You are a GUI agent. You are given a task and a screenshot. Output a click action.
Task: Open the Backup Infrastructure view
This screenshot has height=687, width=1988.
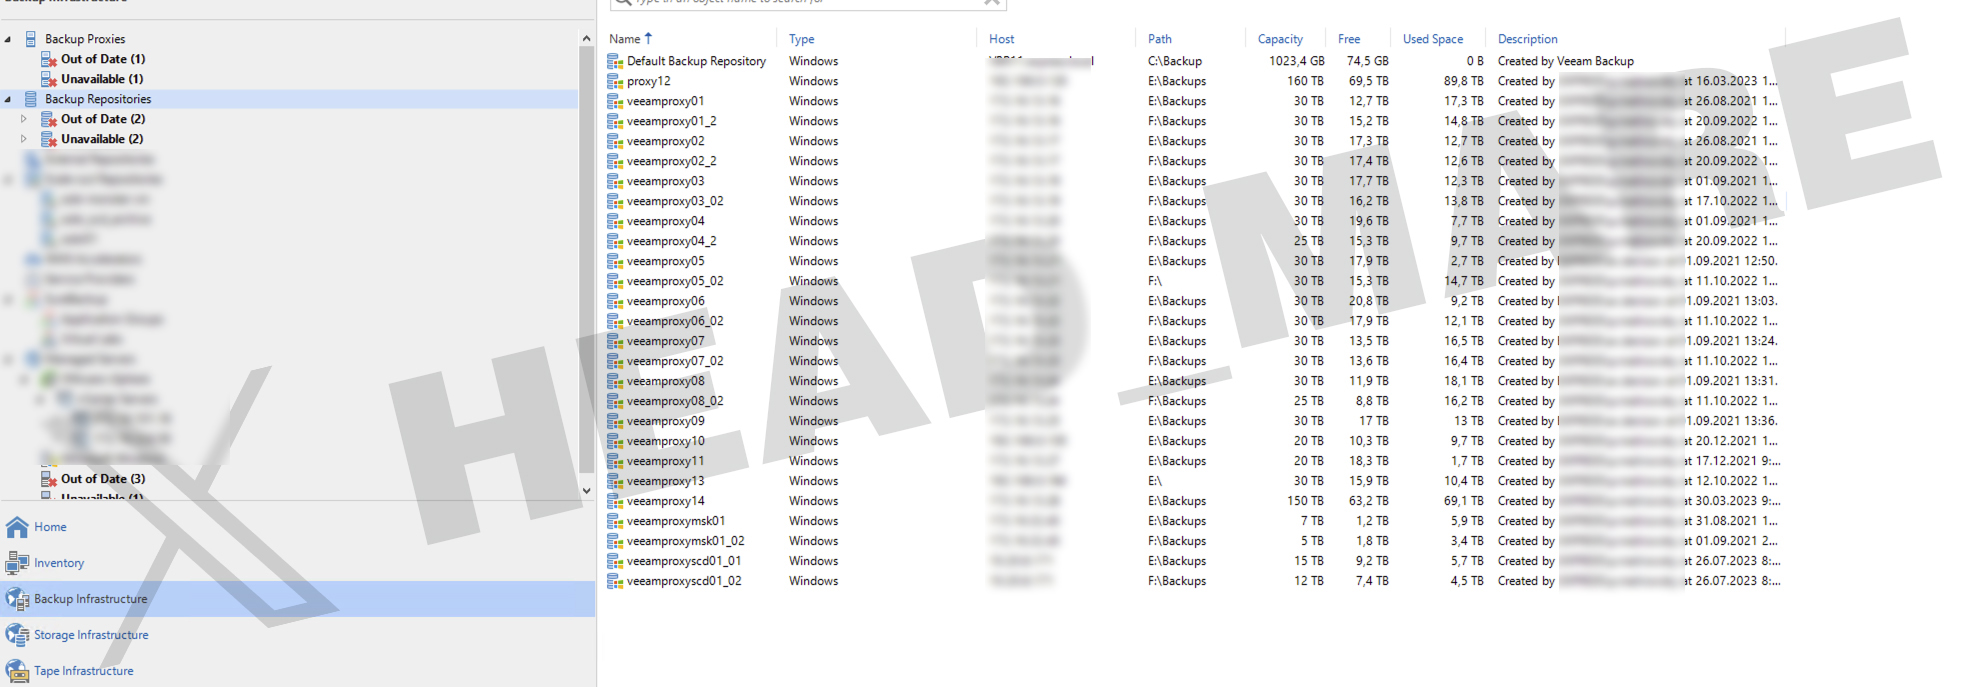point(90,599)
